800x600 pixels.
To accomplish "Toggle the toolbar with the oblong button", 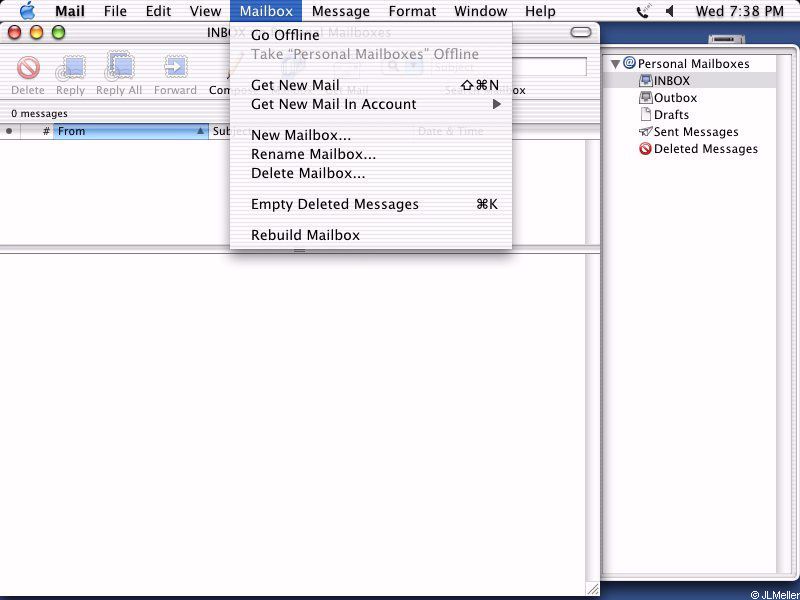I will [x=581, y=33].
